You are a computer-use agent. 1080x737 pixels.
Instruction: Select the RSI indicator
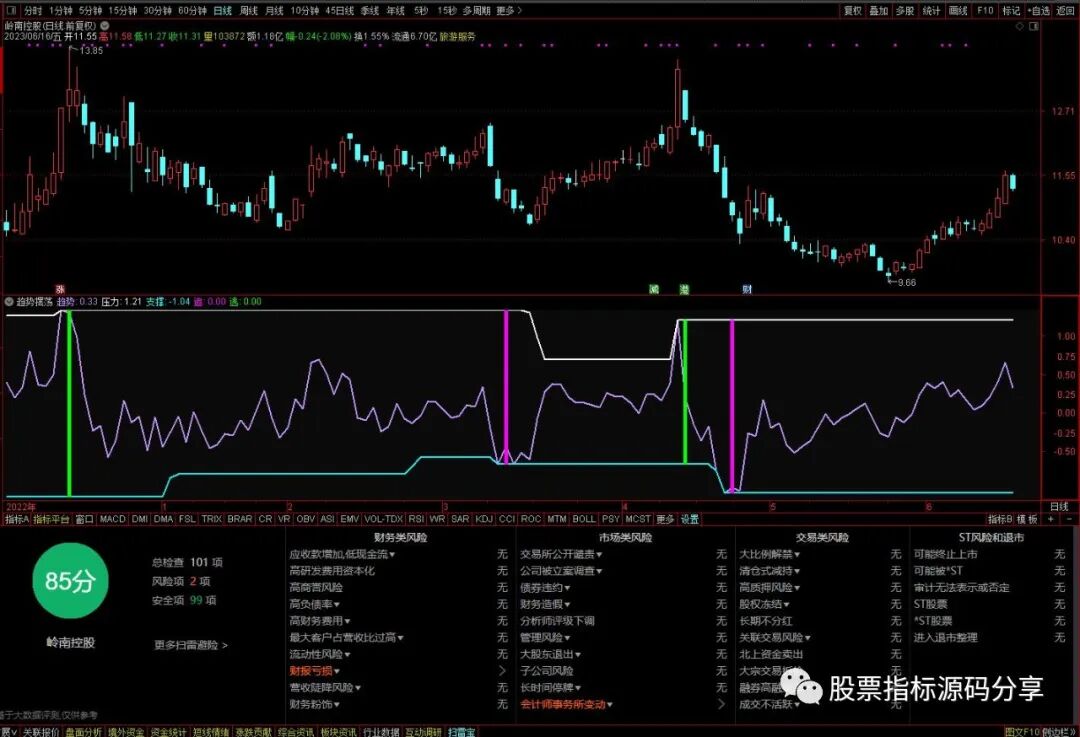coord(416,519)
